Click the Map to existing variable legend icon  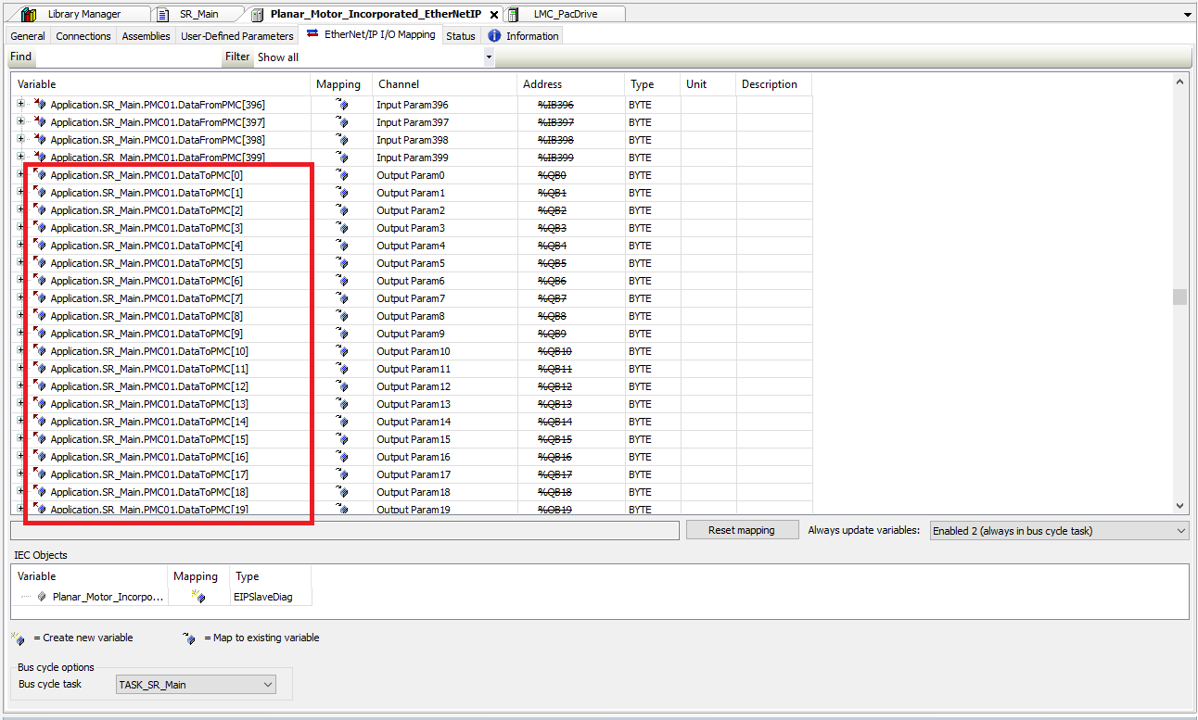pos(188,637)
